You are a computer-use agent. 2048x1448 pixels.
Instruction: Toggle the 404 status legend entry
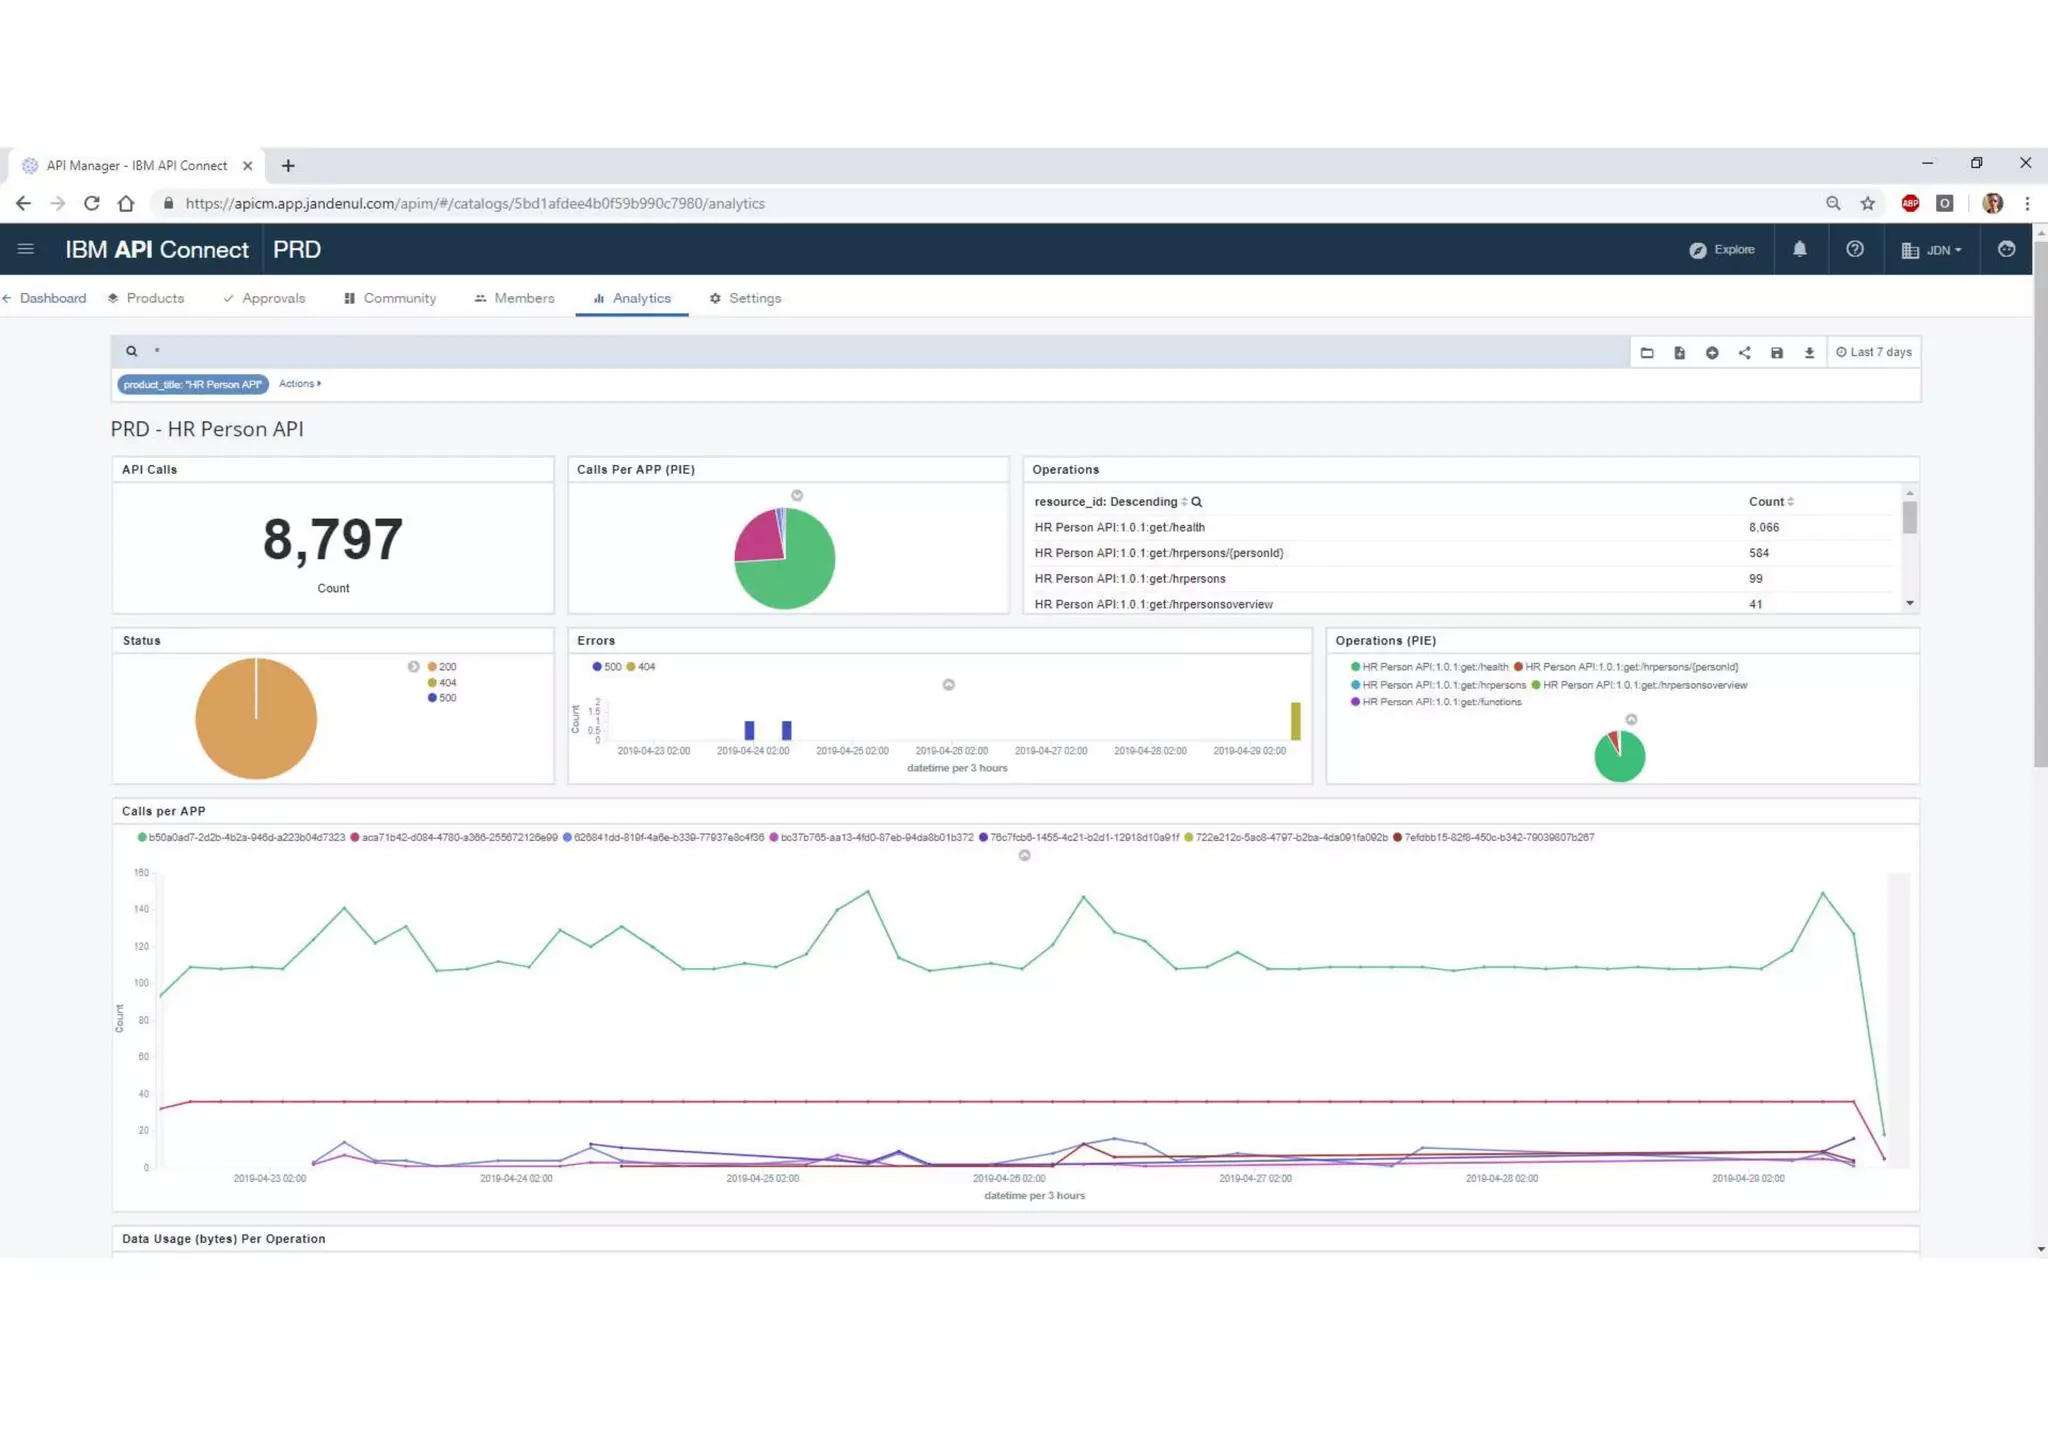[442, 682]
